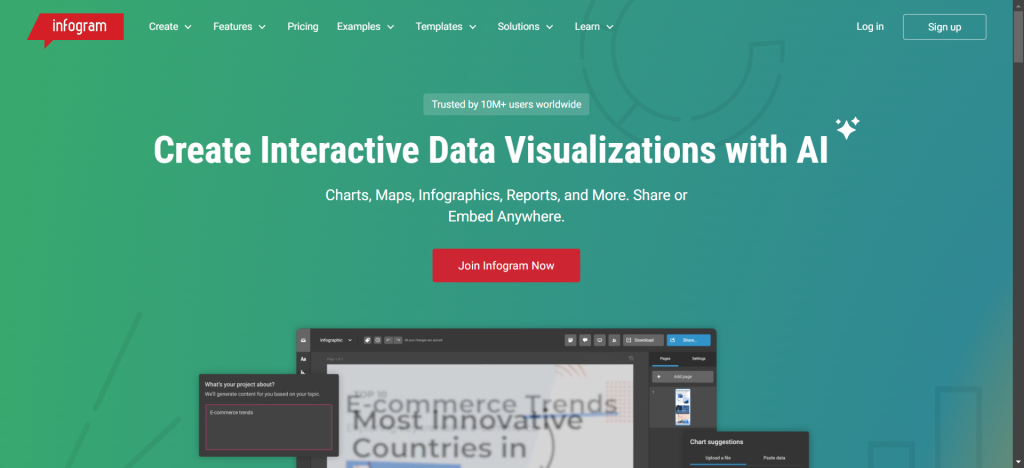Screen dimensions: 1024x468
Task: Click the Log in link
Action: point(870,27)
